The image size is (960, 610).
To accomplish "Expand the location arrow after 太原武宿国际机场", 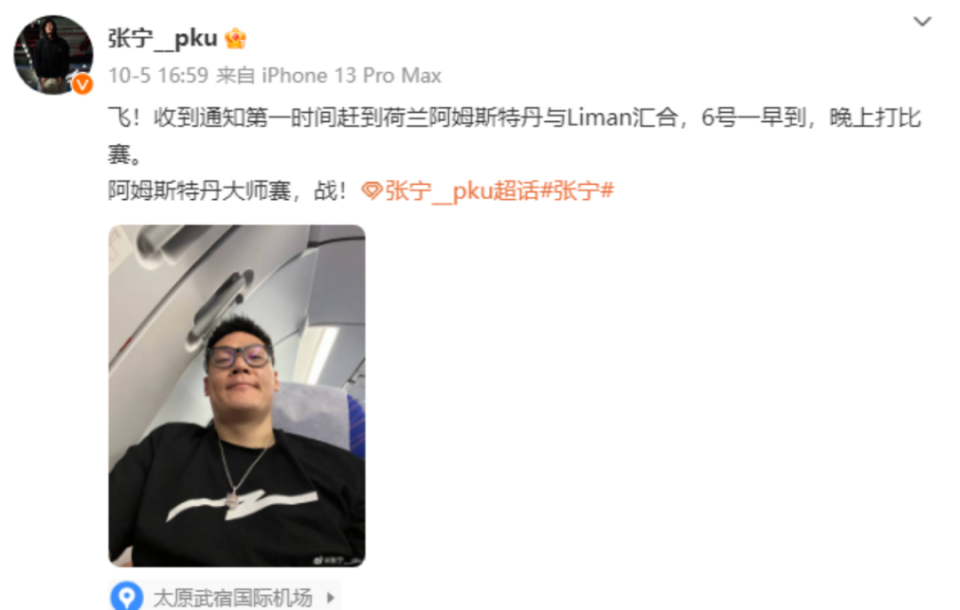I will pyautogui.click(x=331, y=597).
